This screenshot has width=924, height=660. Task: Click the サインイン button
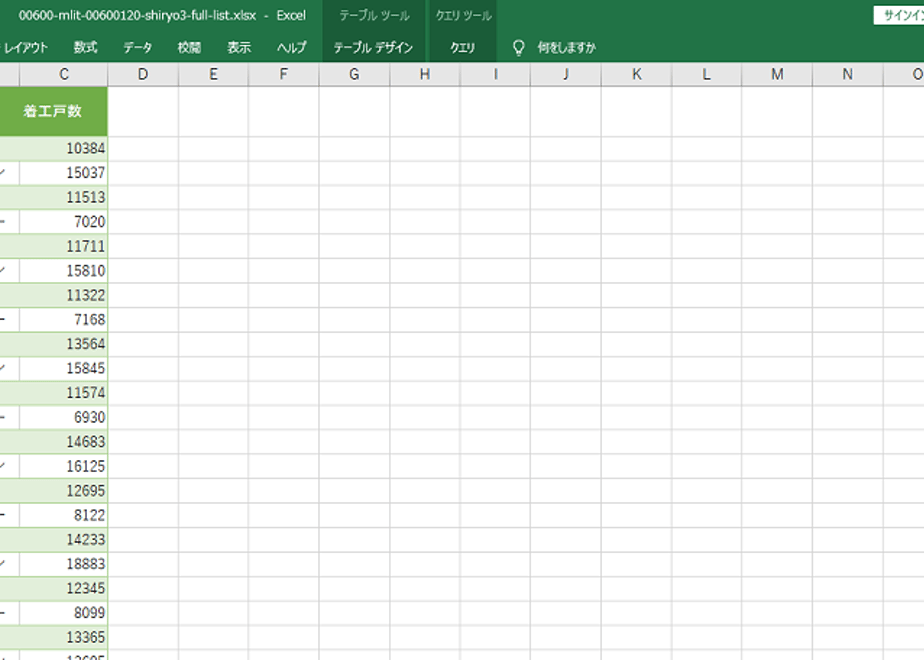pyautogui.click(x=899, y=16)
